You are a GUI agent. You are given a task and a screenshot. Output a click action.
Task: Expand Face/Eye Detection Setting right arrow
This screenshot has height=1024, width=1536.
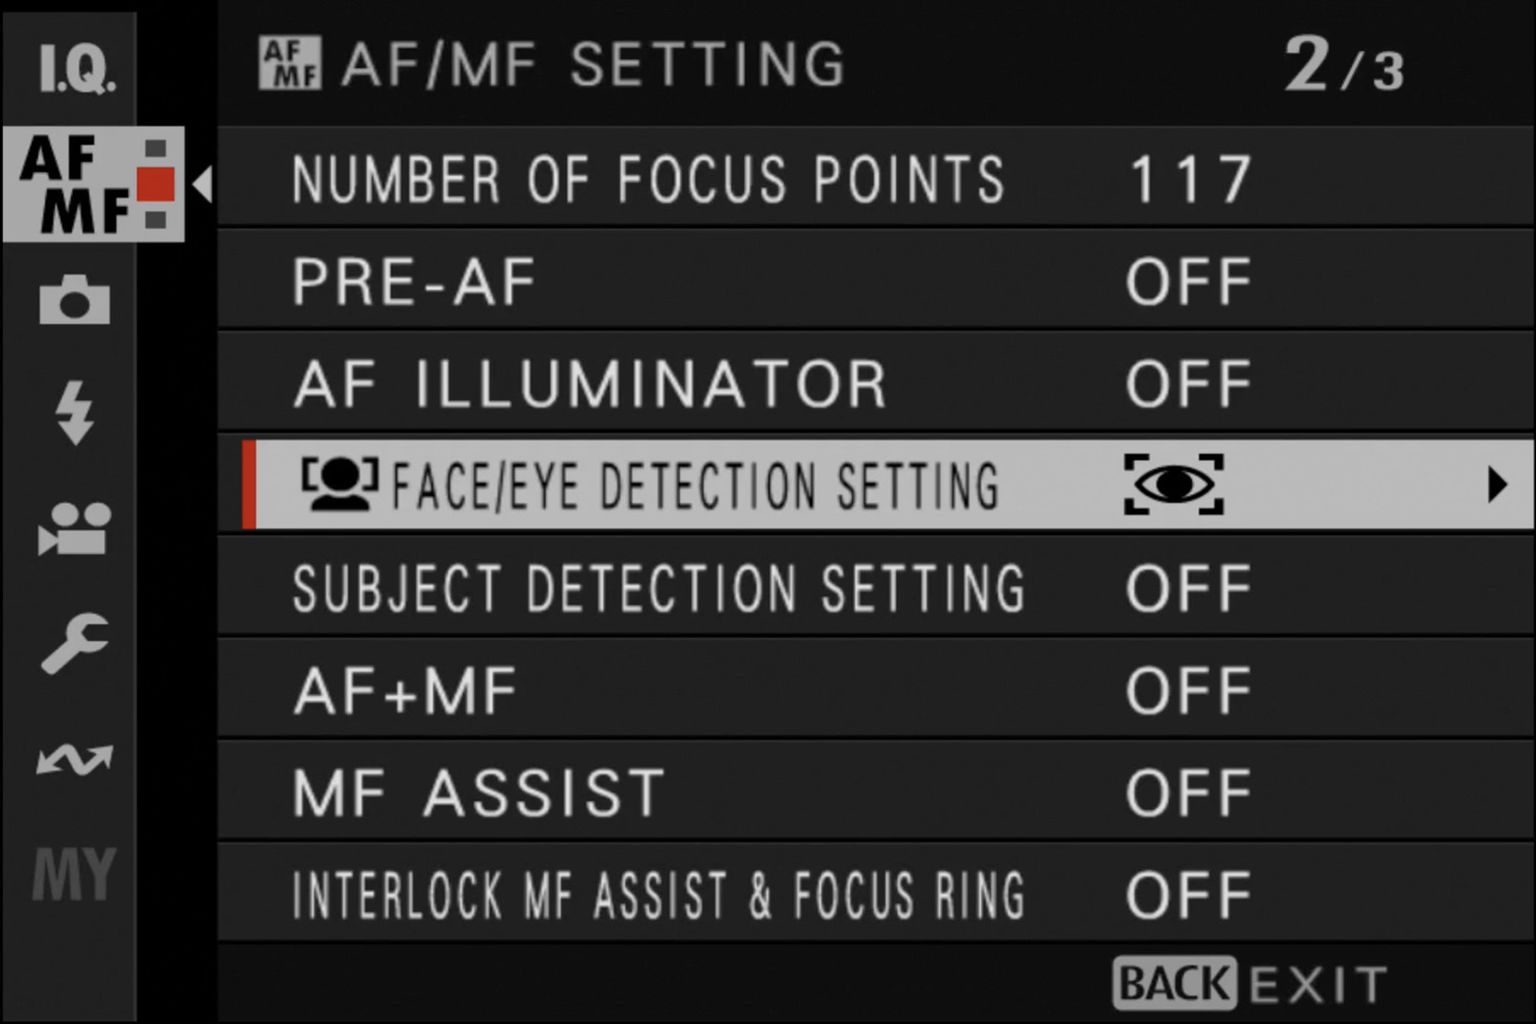pyautogui.click(x=1496, y=485)
